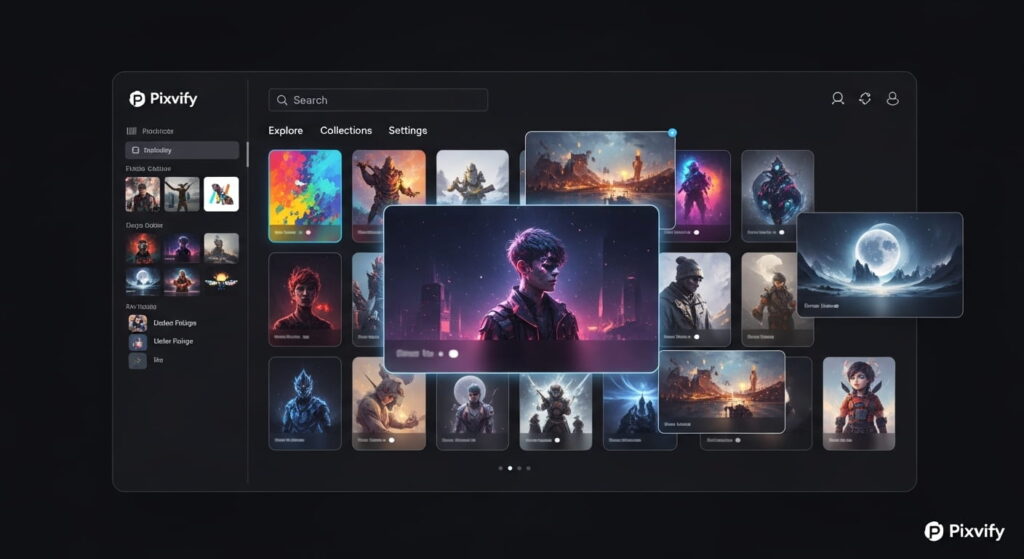Toggle the pill switch on dark robot card
Image resolution: width=1024 pixels, height=559 pixels.
coord(782,232)
